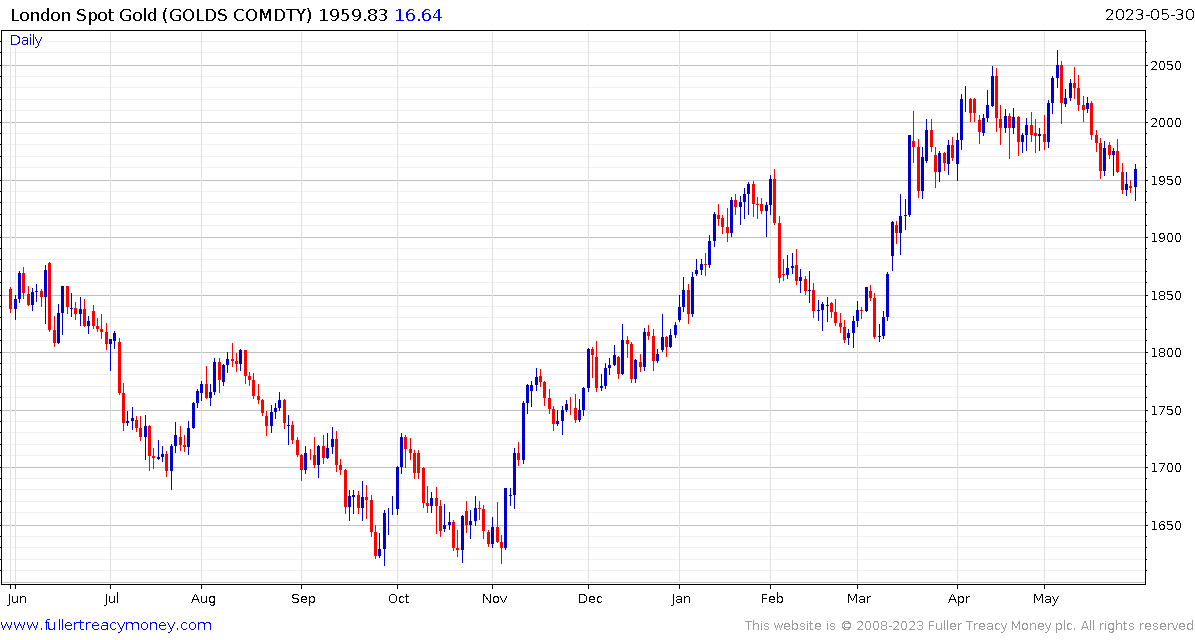Click the 'Daily' interval label
Image resolution: width=1195 pixels, height=640 pixels.
26,41
